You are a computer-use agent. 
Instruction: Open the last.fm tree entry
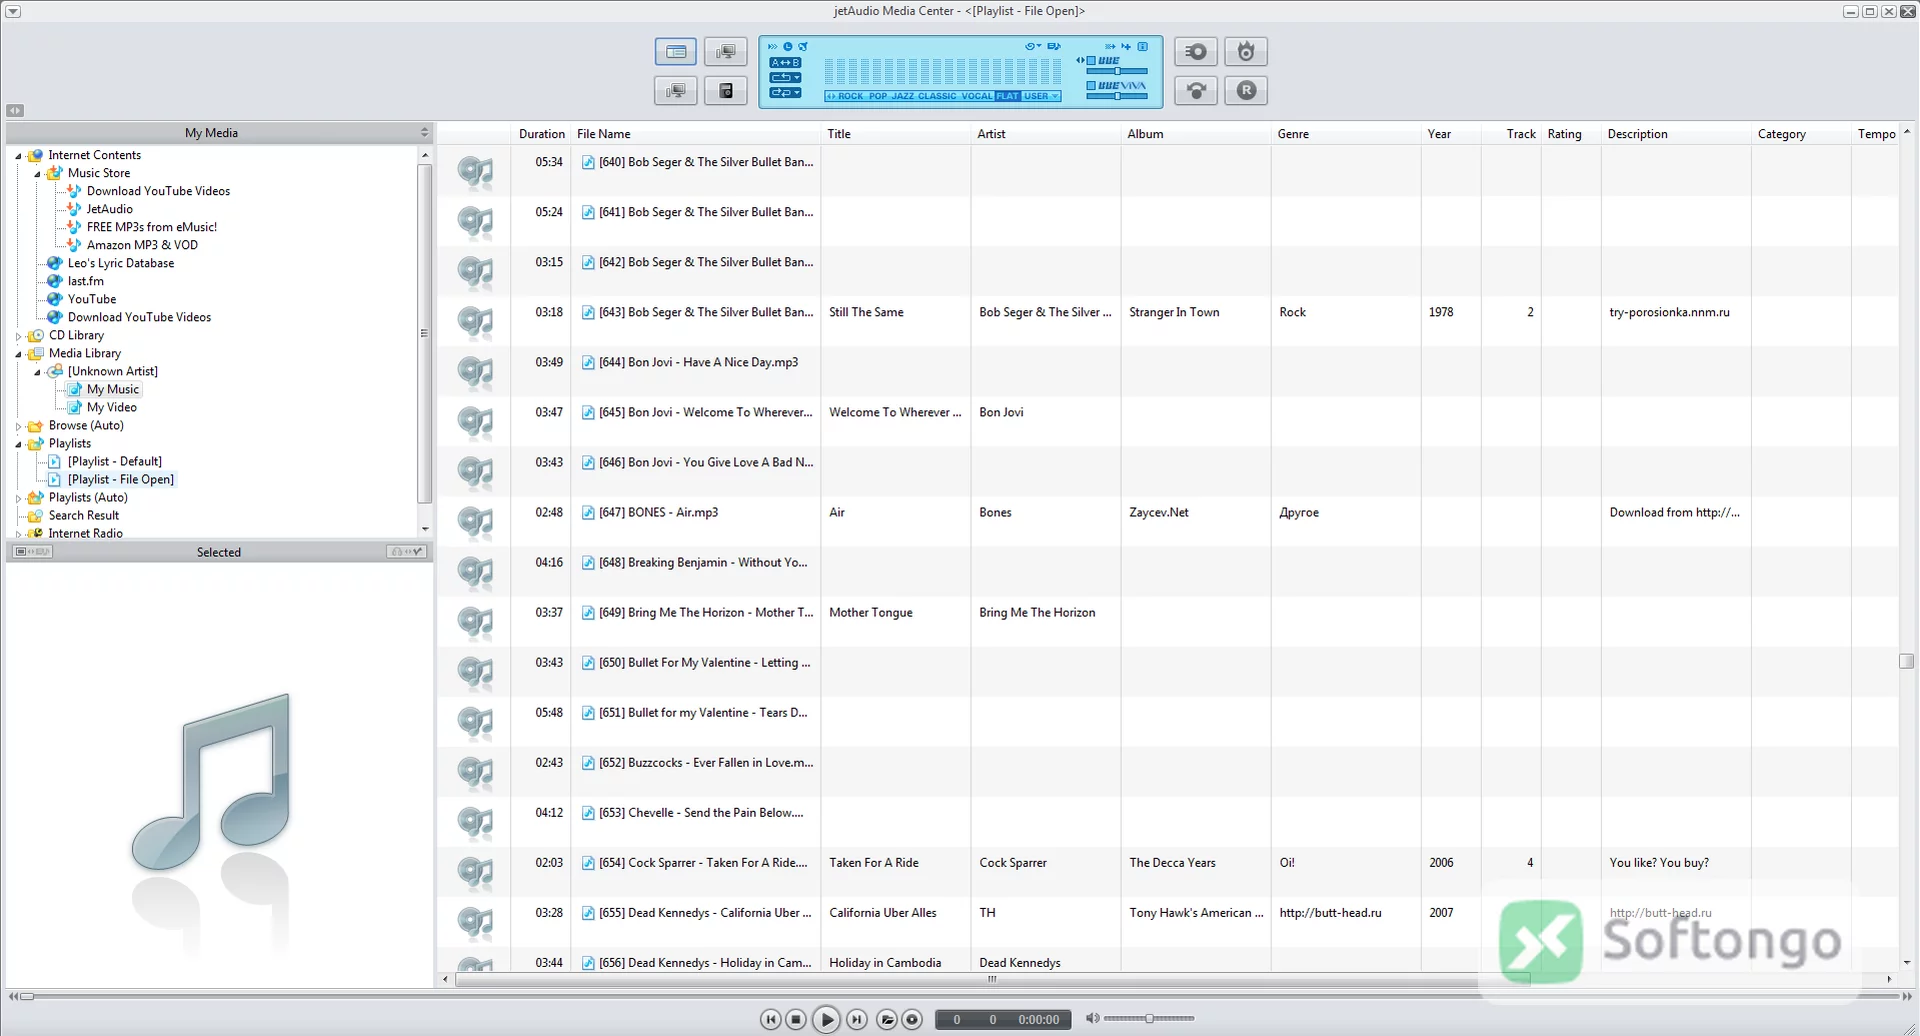[x=86, y=281]
